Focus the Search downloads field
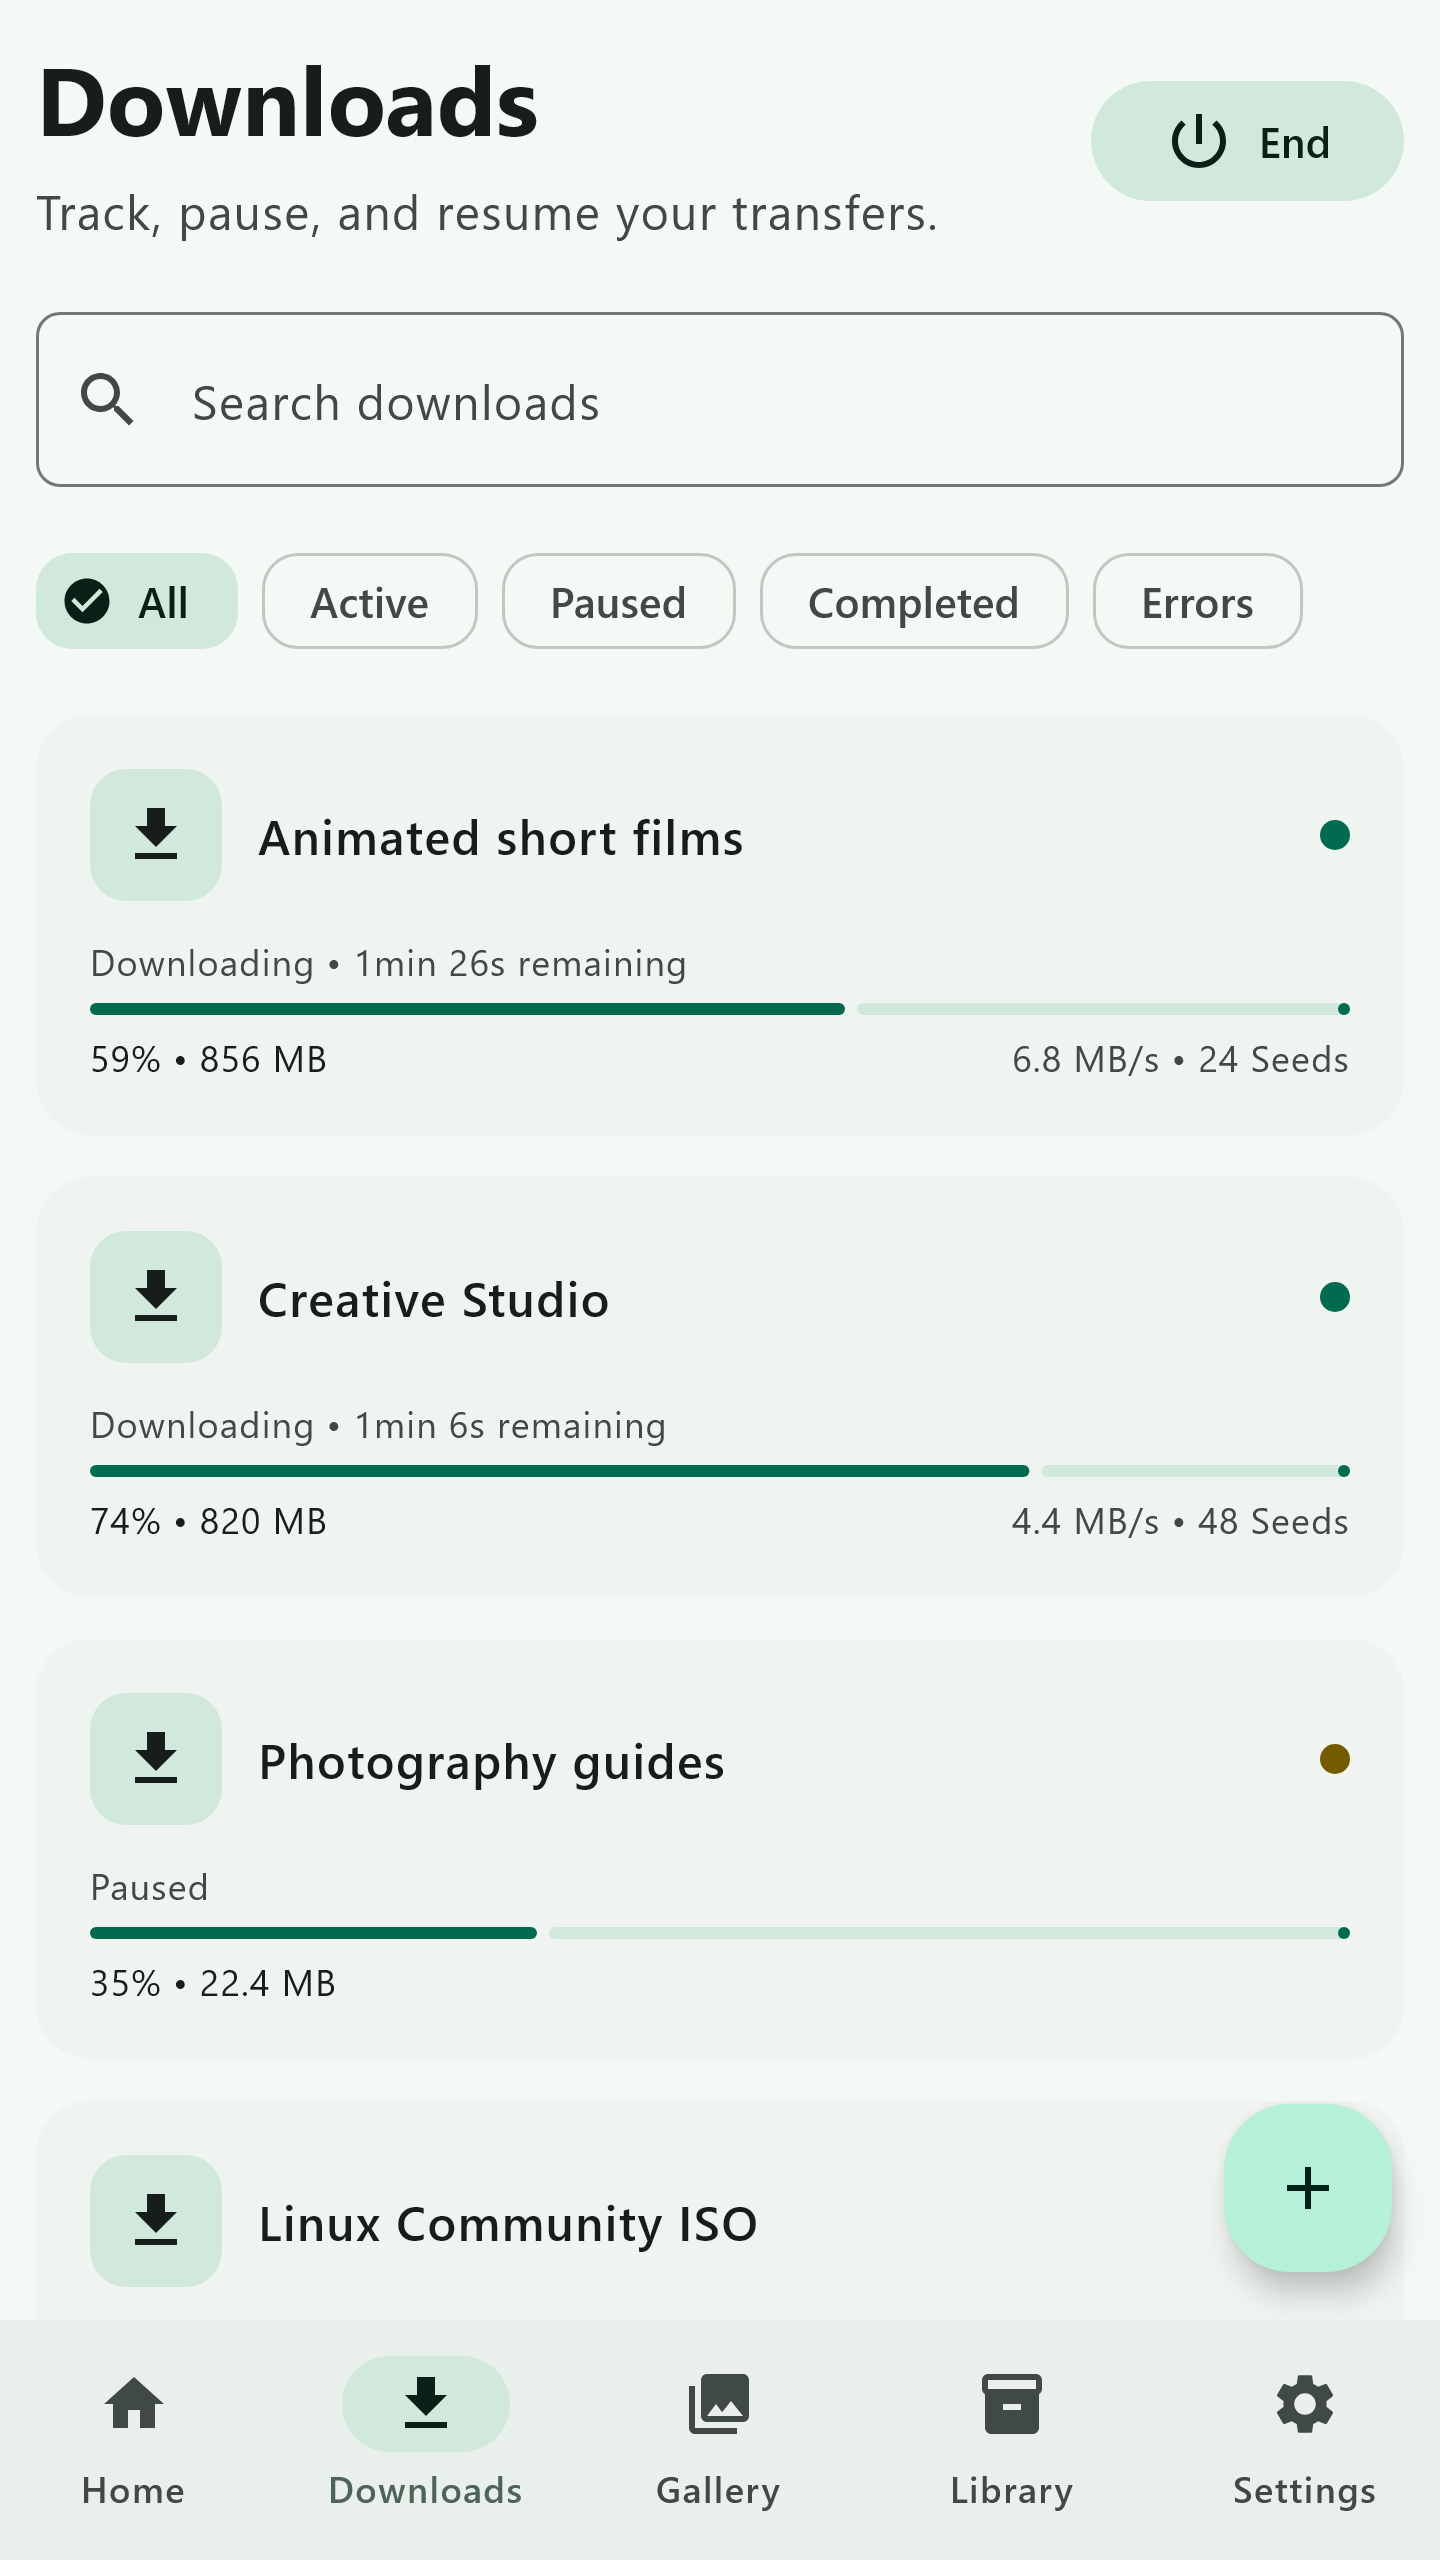This screenshot has width=1440, height=2560. pyautogui.click(x=720, y=400)
